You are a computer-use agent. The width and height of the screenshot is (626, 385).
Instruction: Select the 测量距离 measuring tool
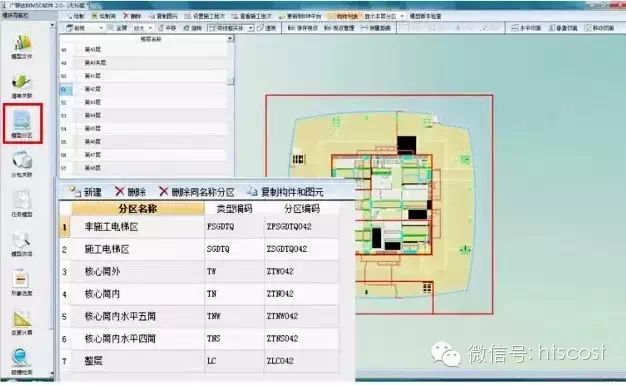(375, 28)
